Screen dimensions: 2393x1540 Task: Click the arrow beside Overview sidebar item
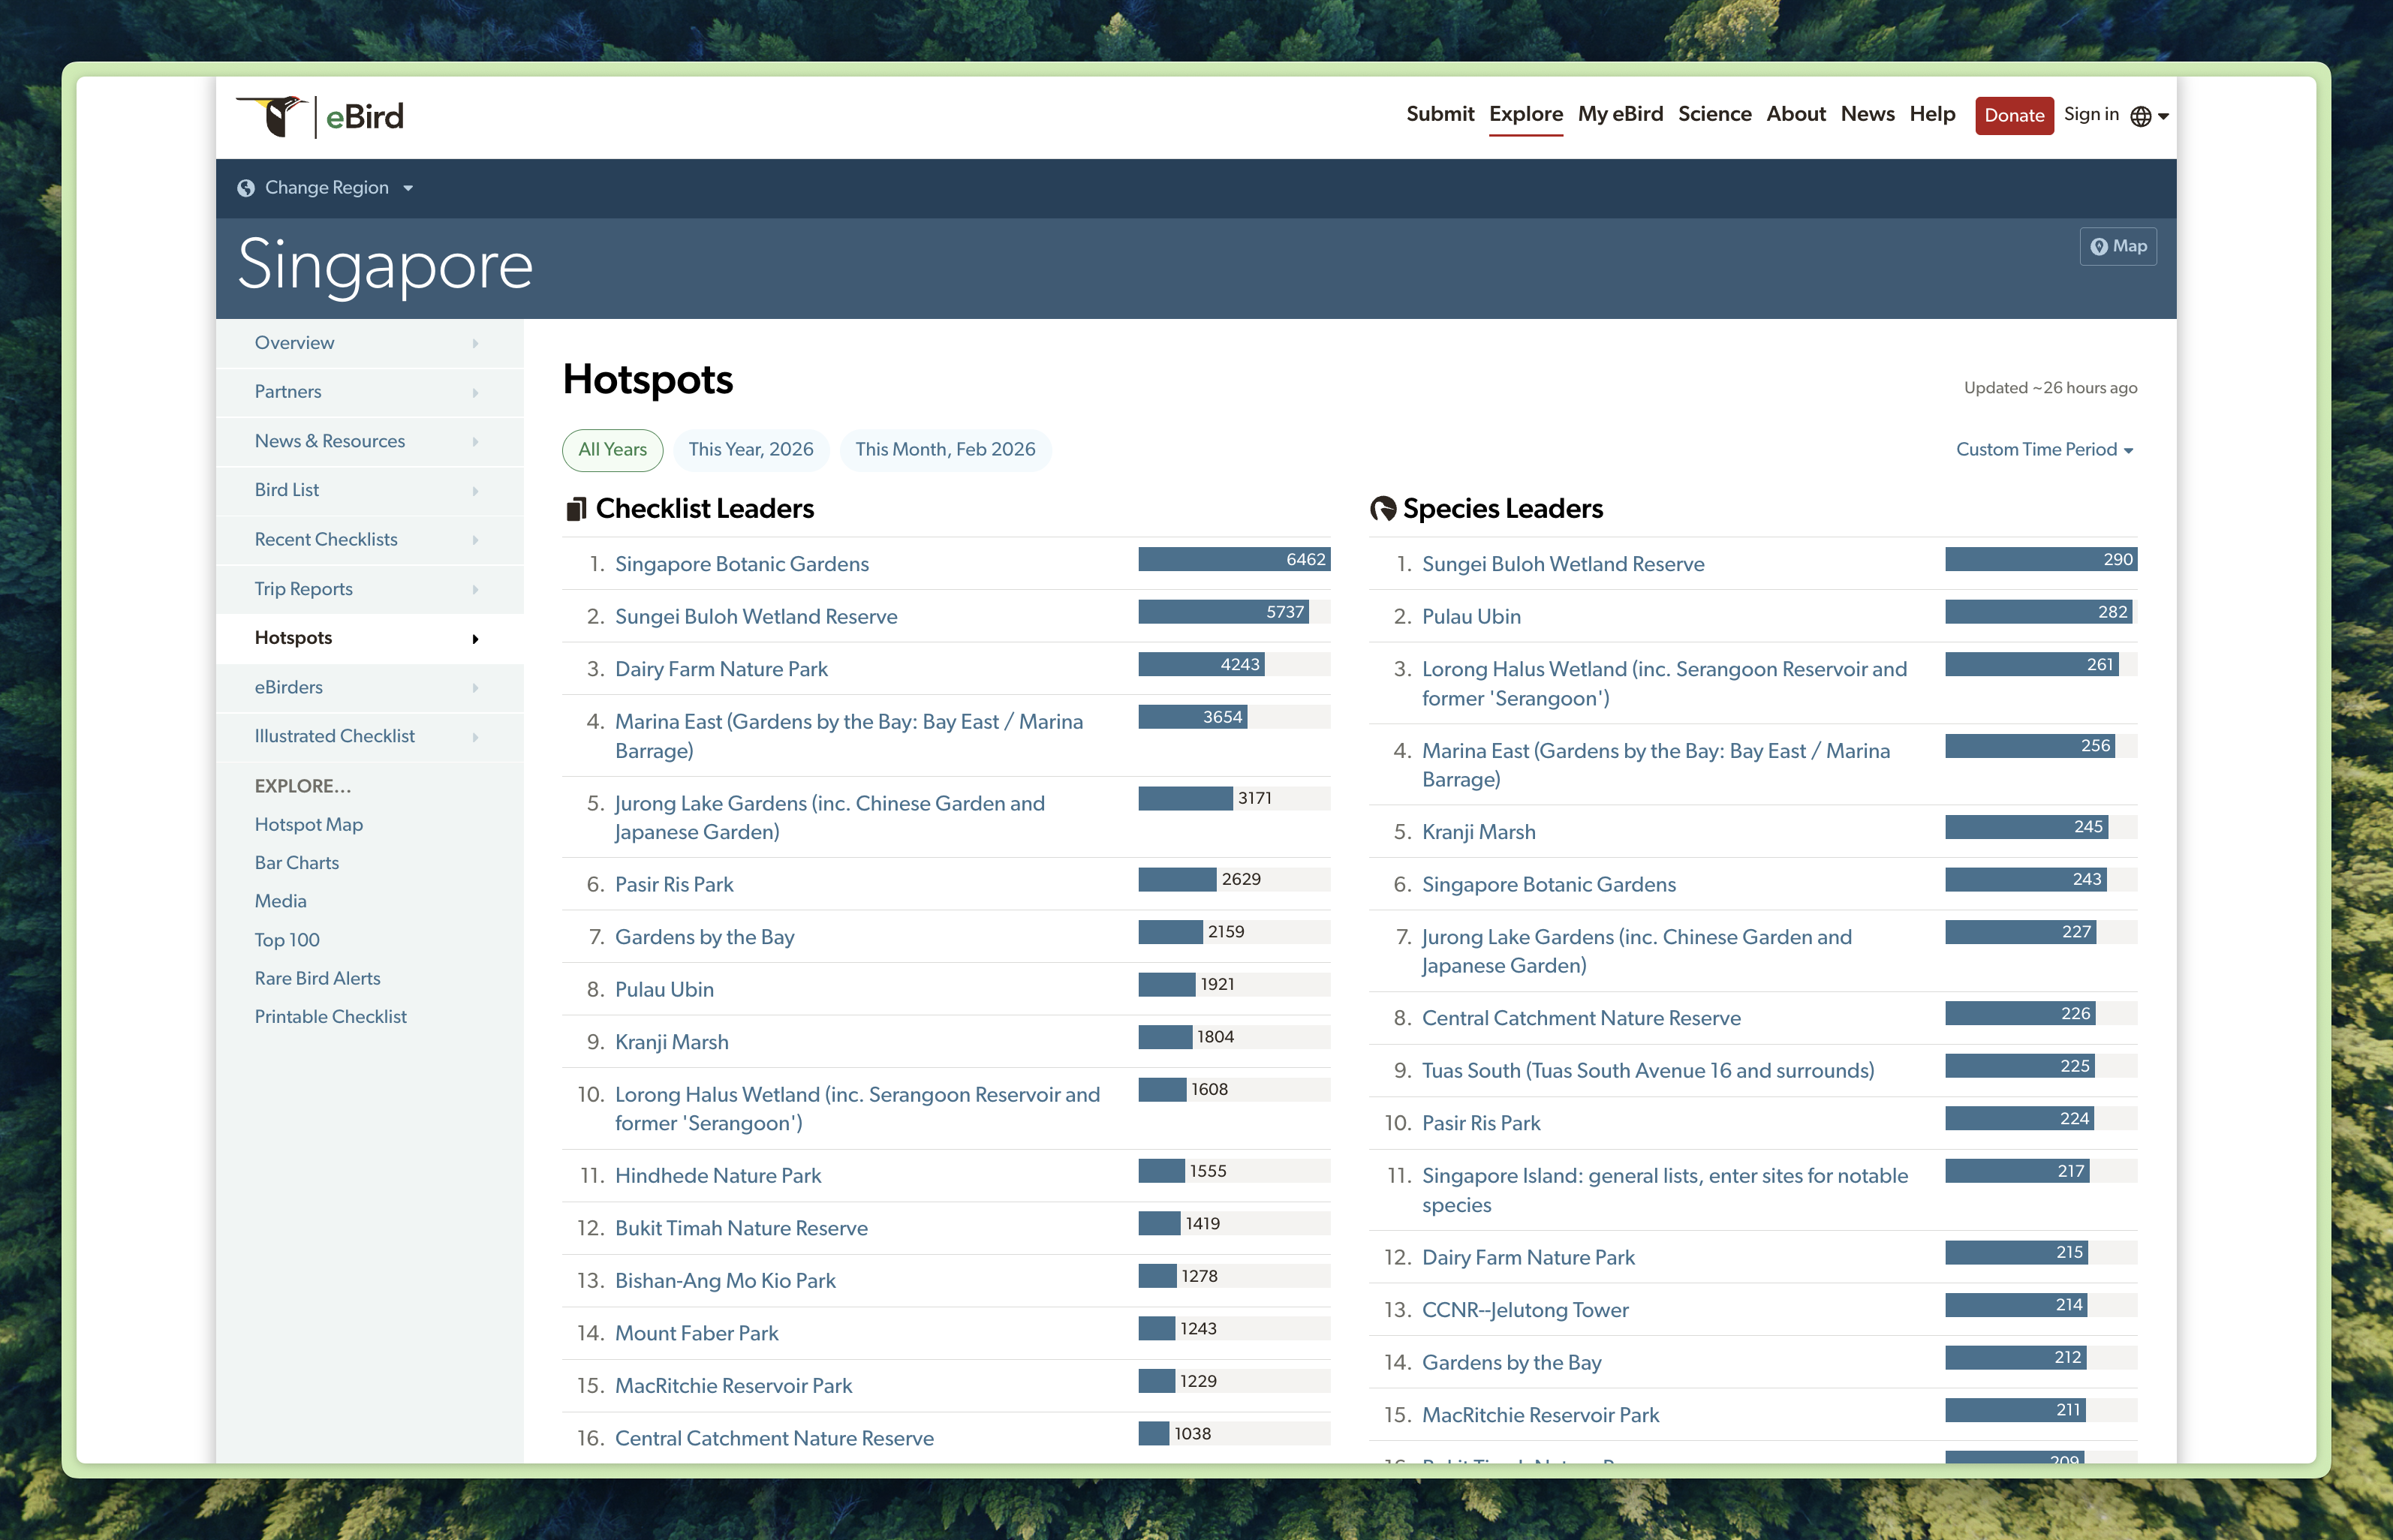click(x=475, y=343)
